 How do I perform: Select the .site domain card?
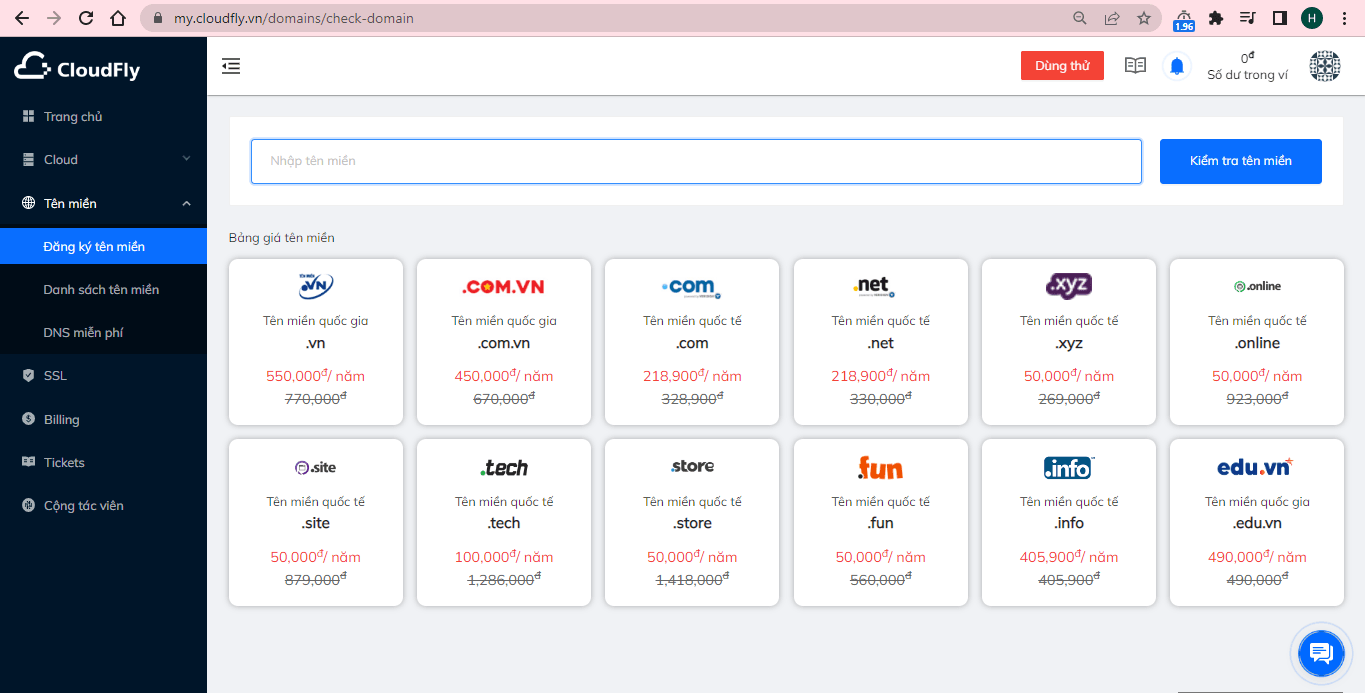pos(316,522)
